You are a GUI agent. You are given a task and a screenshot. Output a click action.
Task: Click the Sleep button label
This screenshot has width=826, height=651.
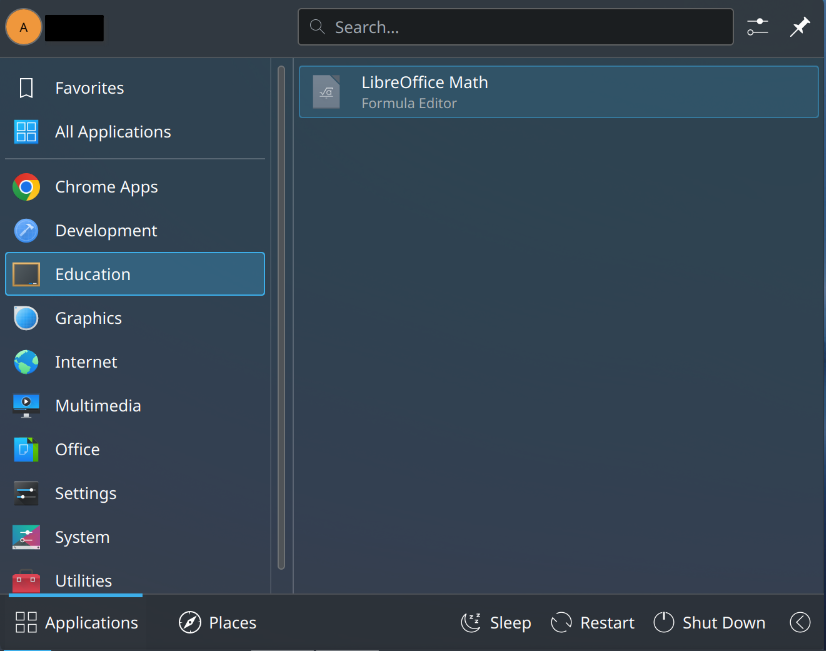pyautogui.click(x=510, y=623)
